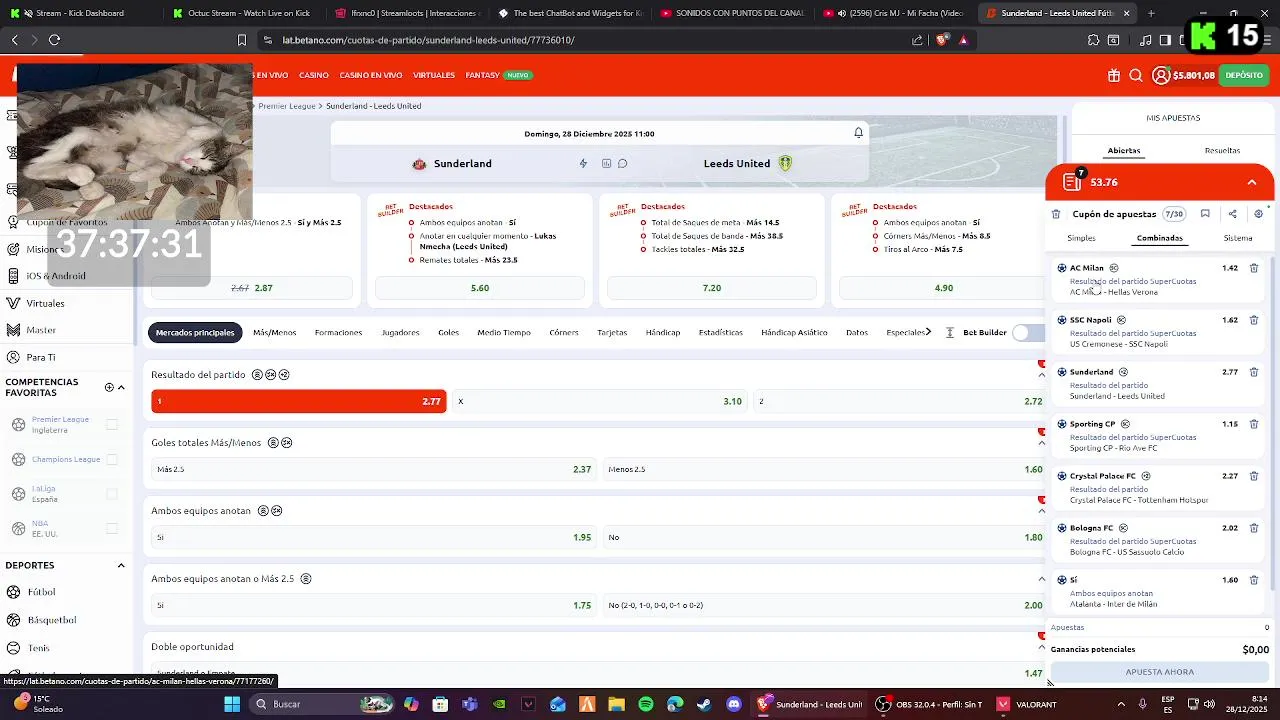Select the Simples bet slip tab
This screenshot has width=1280, height=720.
1081,238
